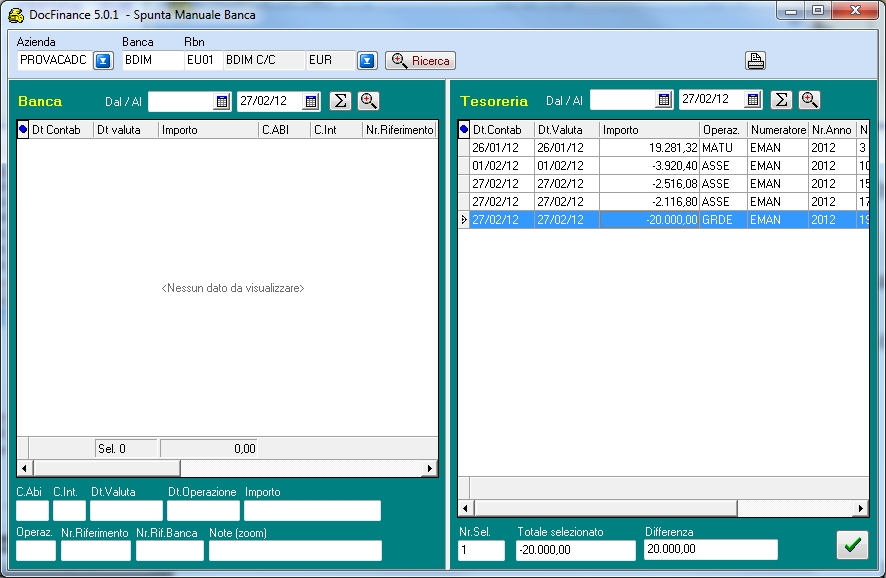Click into the Note (zoom) field

click(x=295, y=551)
